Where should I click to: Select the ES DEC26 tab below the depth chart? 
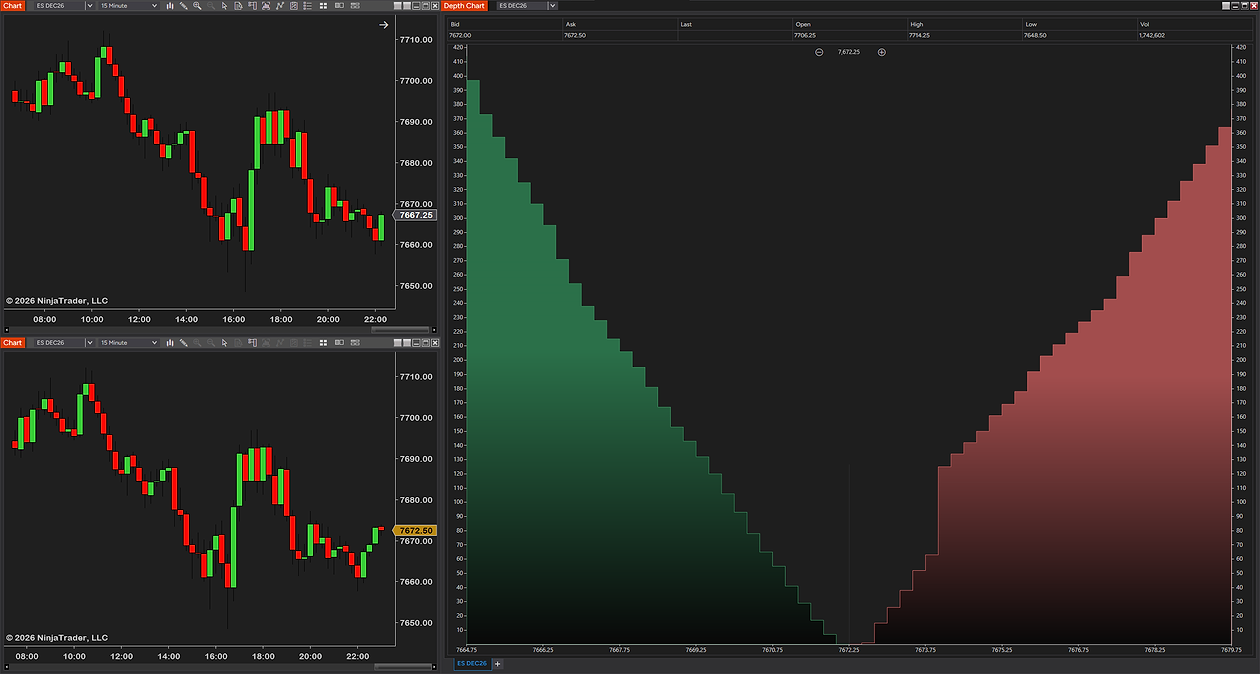(472, 663)
